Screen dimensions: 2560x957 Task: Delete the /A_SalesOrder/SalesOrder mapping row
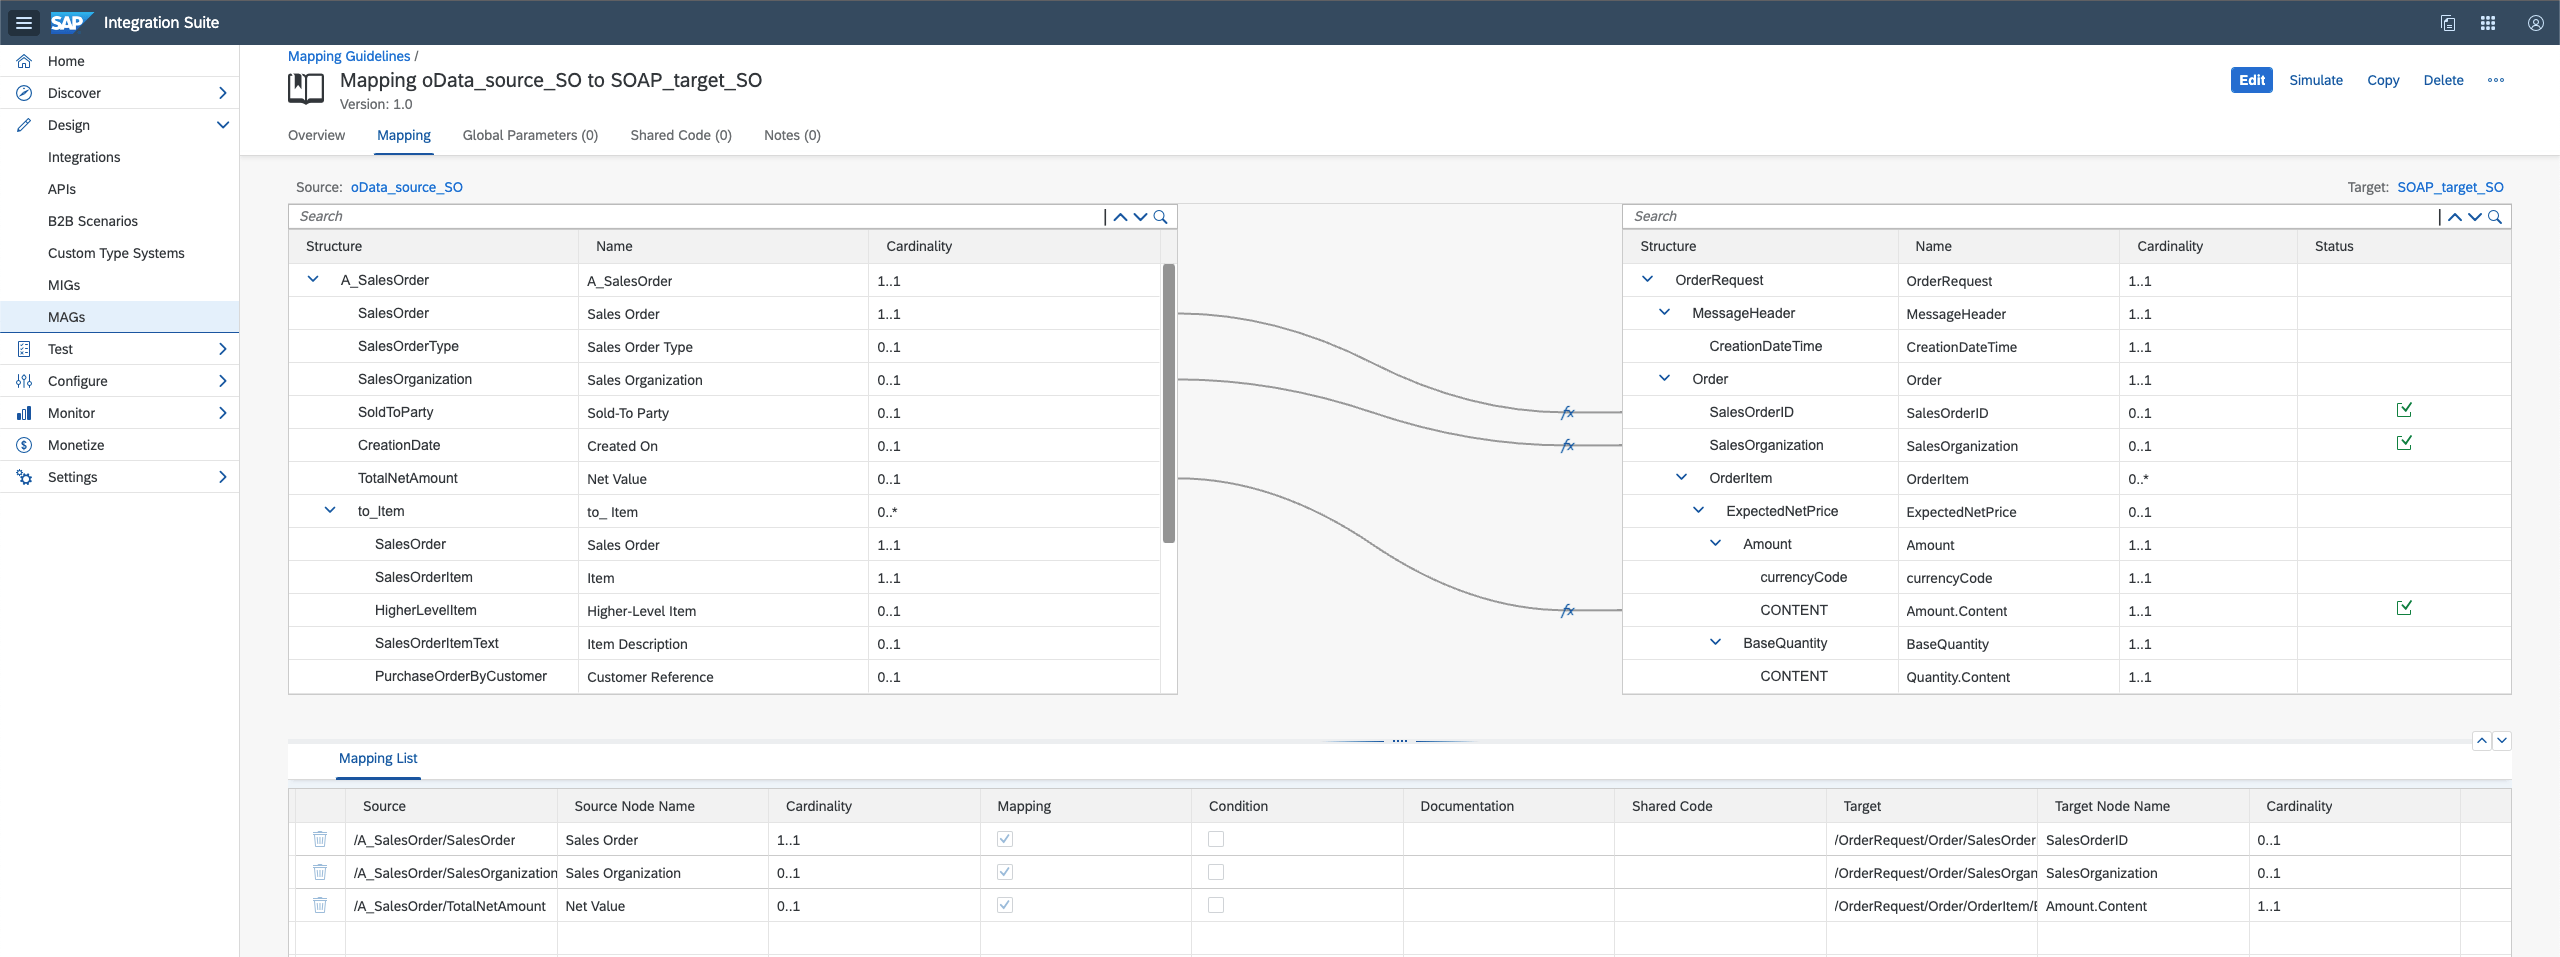320,839
